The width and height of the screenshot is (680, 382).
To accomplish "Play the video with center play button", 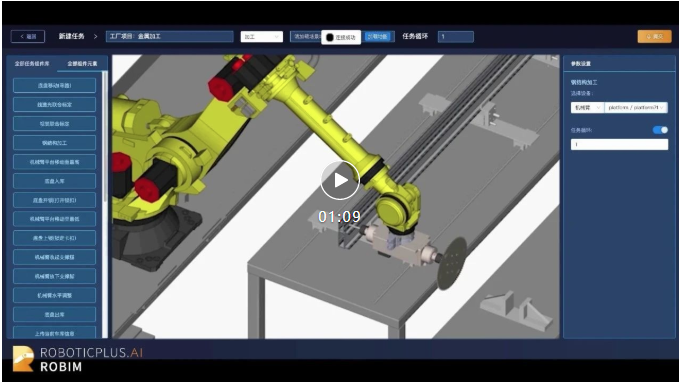I will [340, 180].
